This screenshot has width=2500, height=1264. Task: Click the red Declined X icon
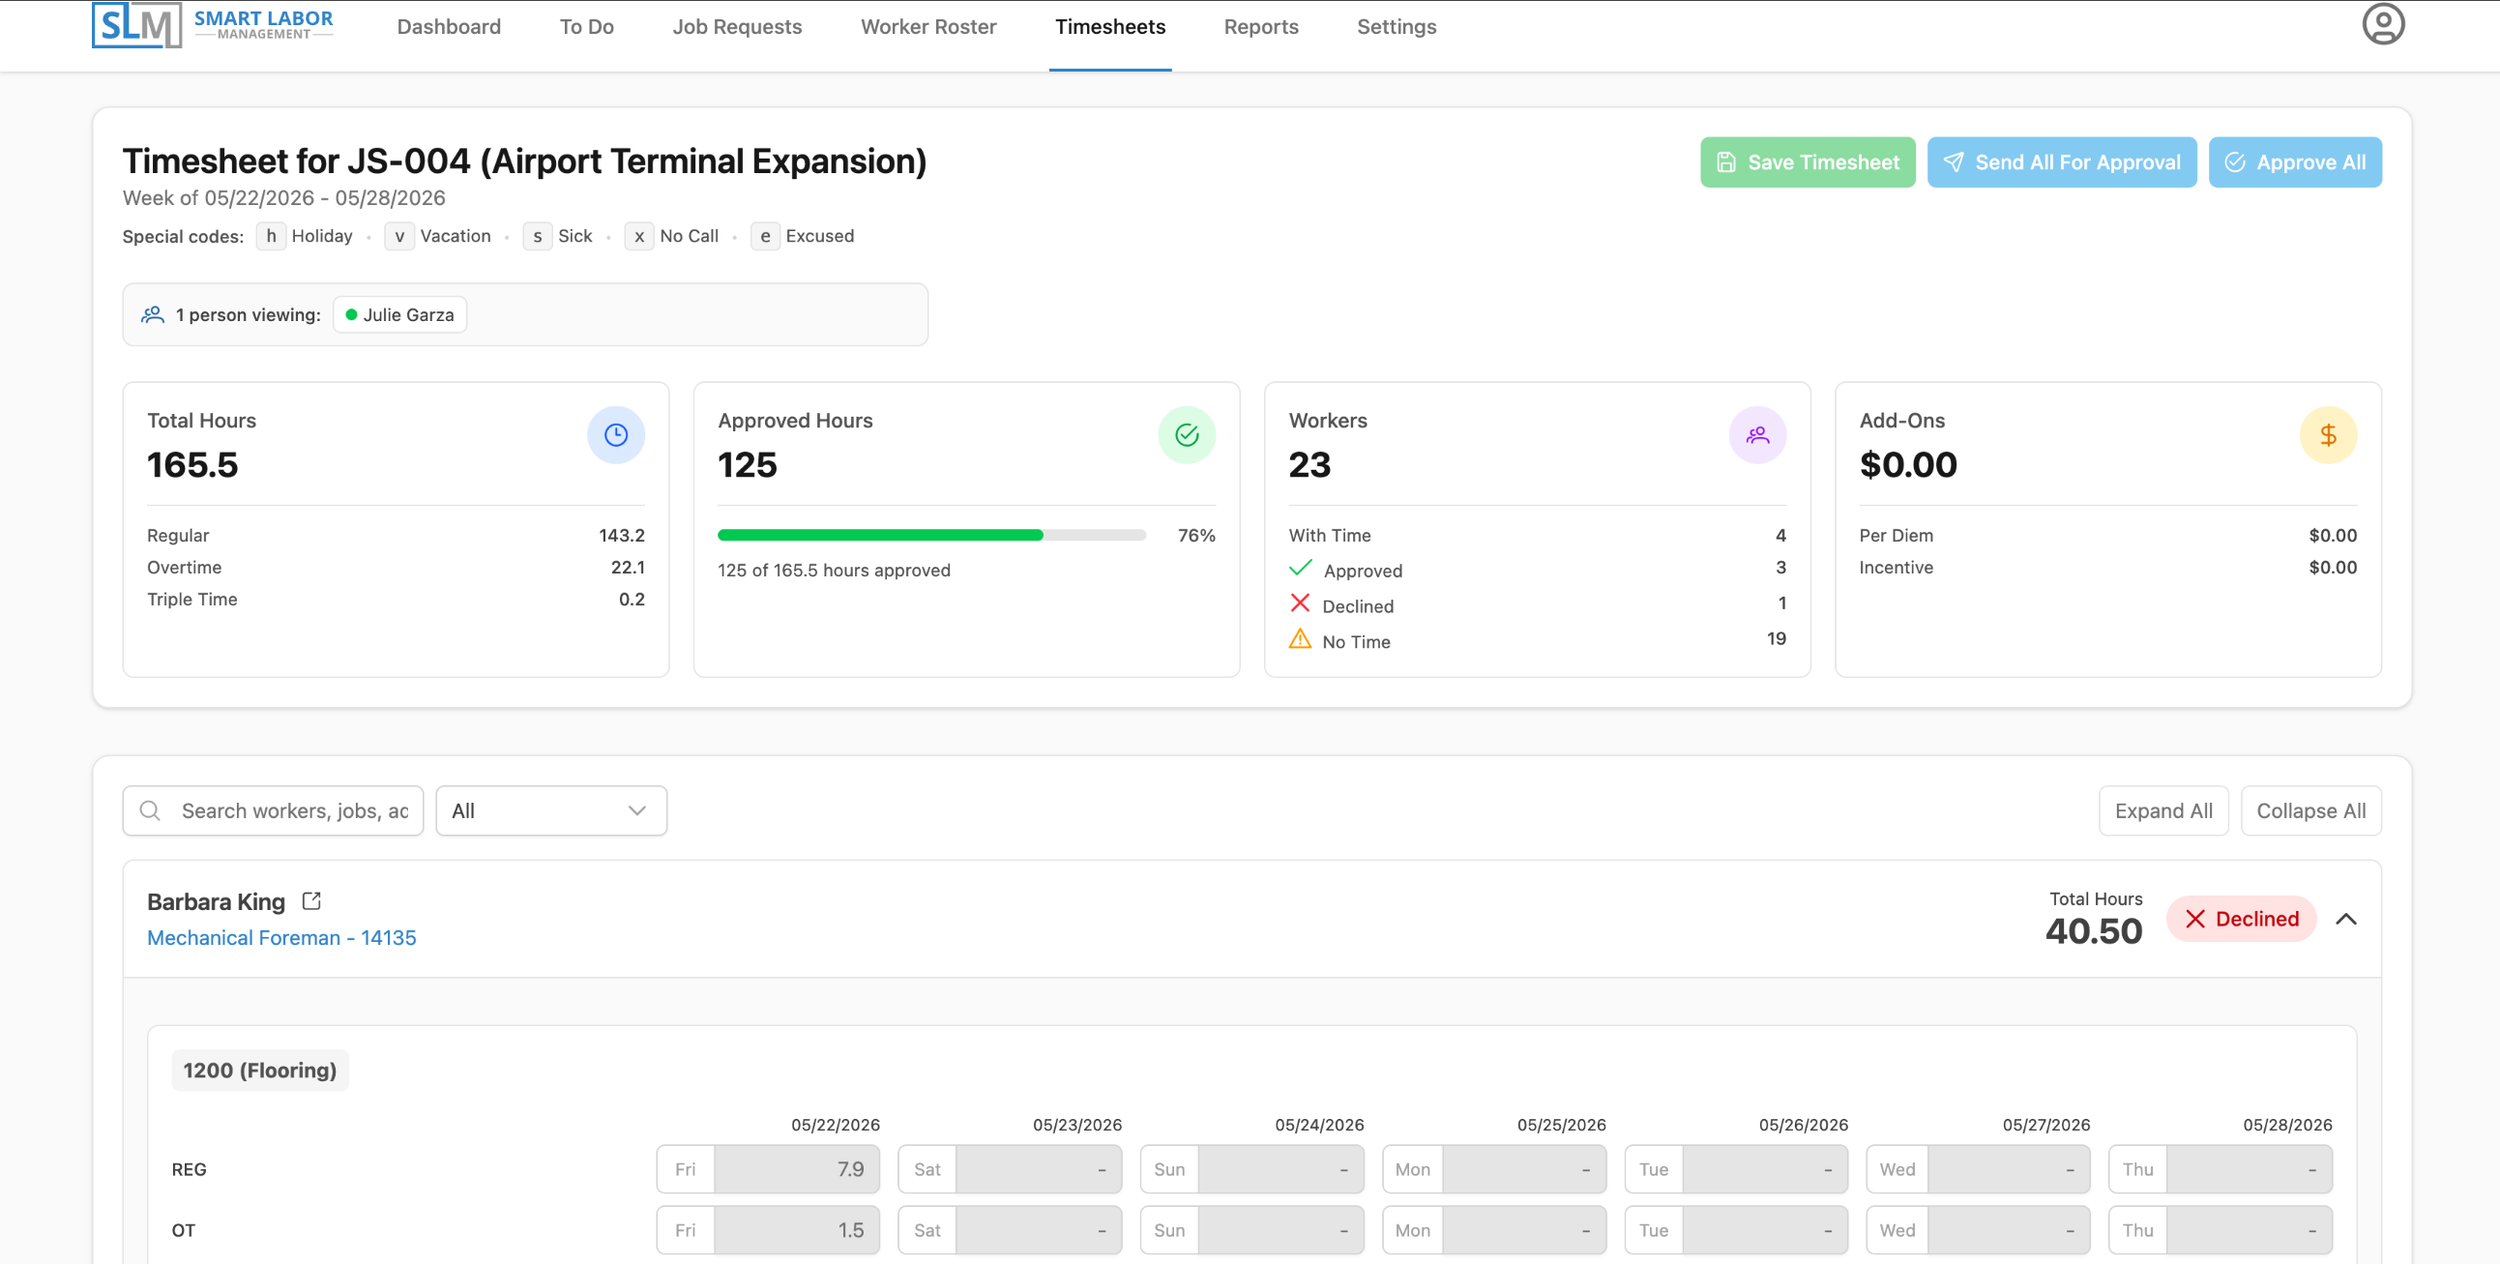1300,604
